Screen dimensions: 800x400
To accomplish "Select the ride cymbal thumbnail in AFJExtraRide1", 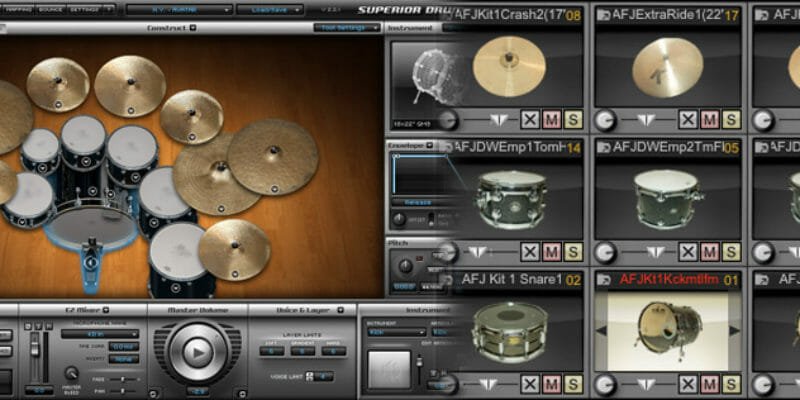I will pos(667,67).
